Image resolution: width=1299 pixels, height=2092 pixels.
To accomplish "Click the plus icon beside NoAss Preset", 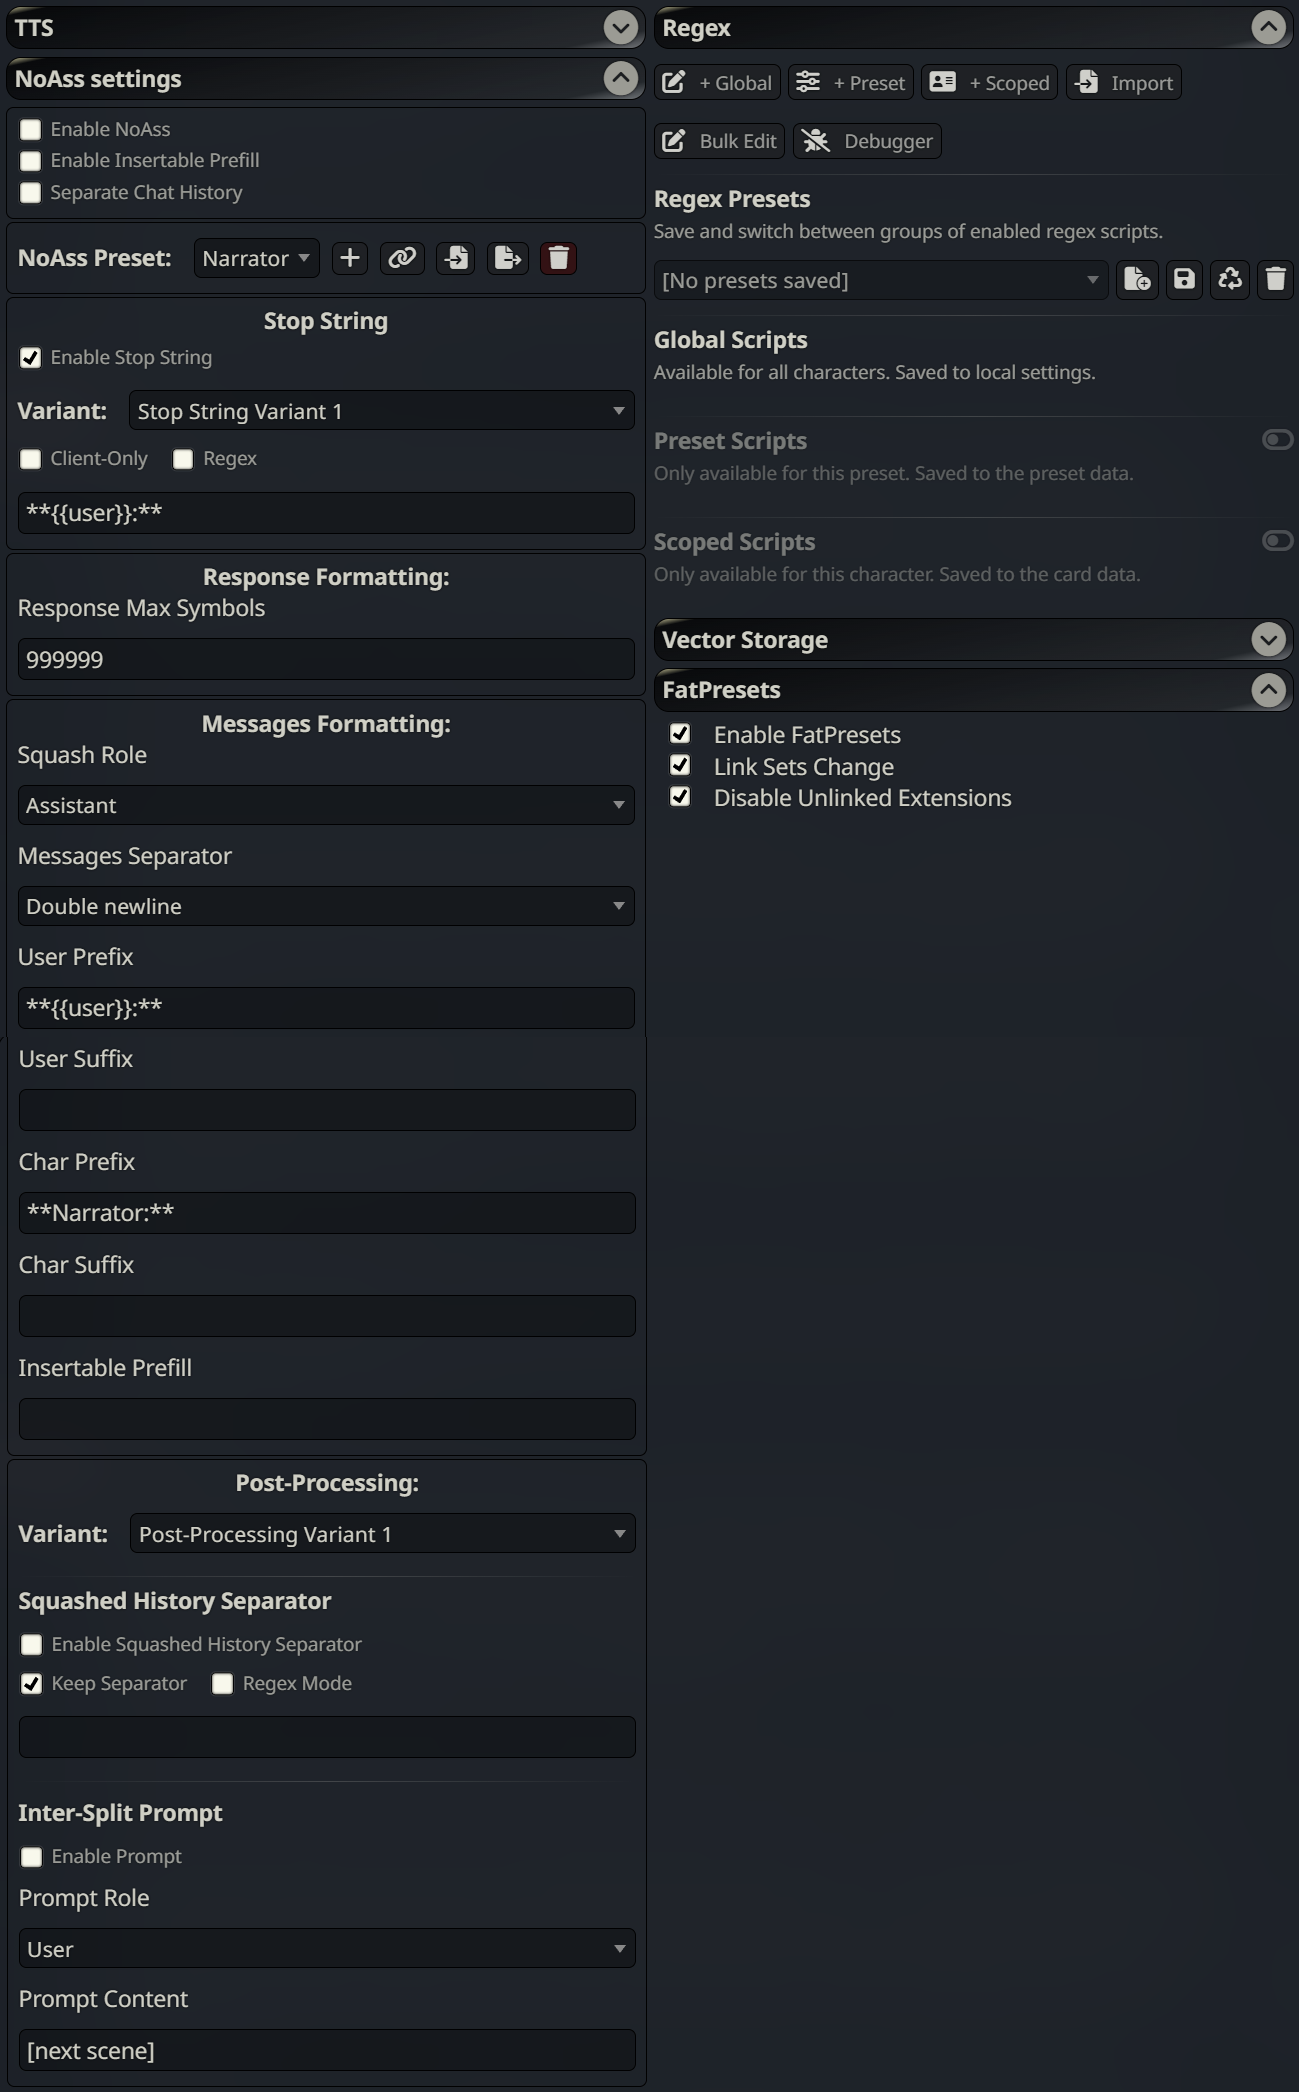I will click(349, 258).
